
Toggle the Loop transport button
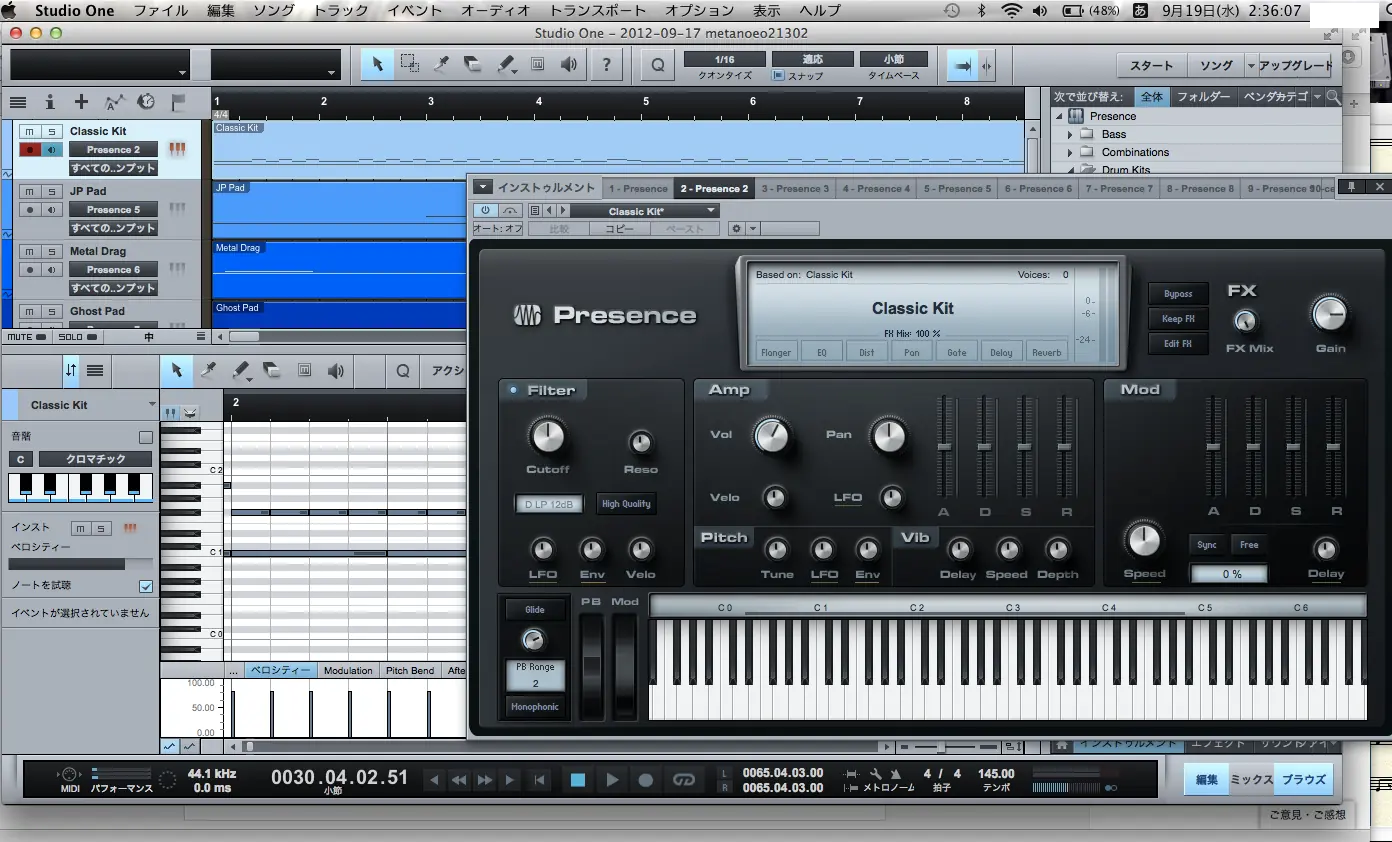684,780
